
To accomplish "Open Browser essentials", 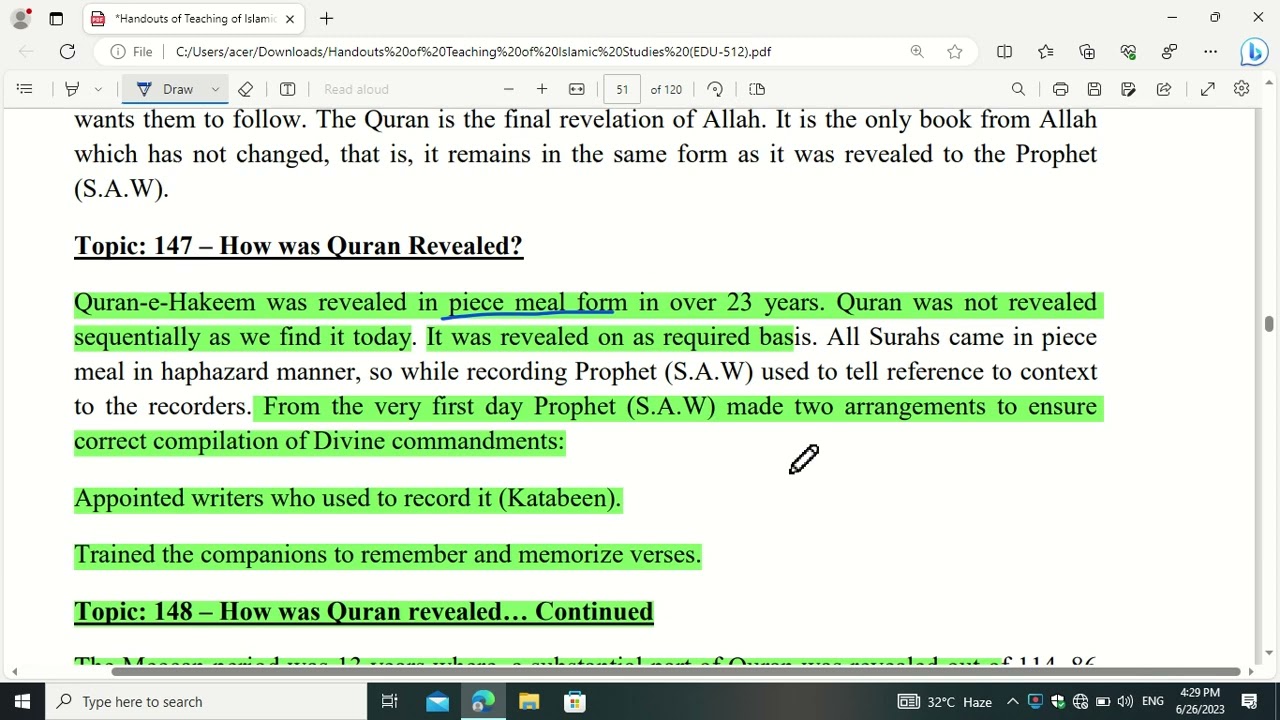I will 1128,51.
